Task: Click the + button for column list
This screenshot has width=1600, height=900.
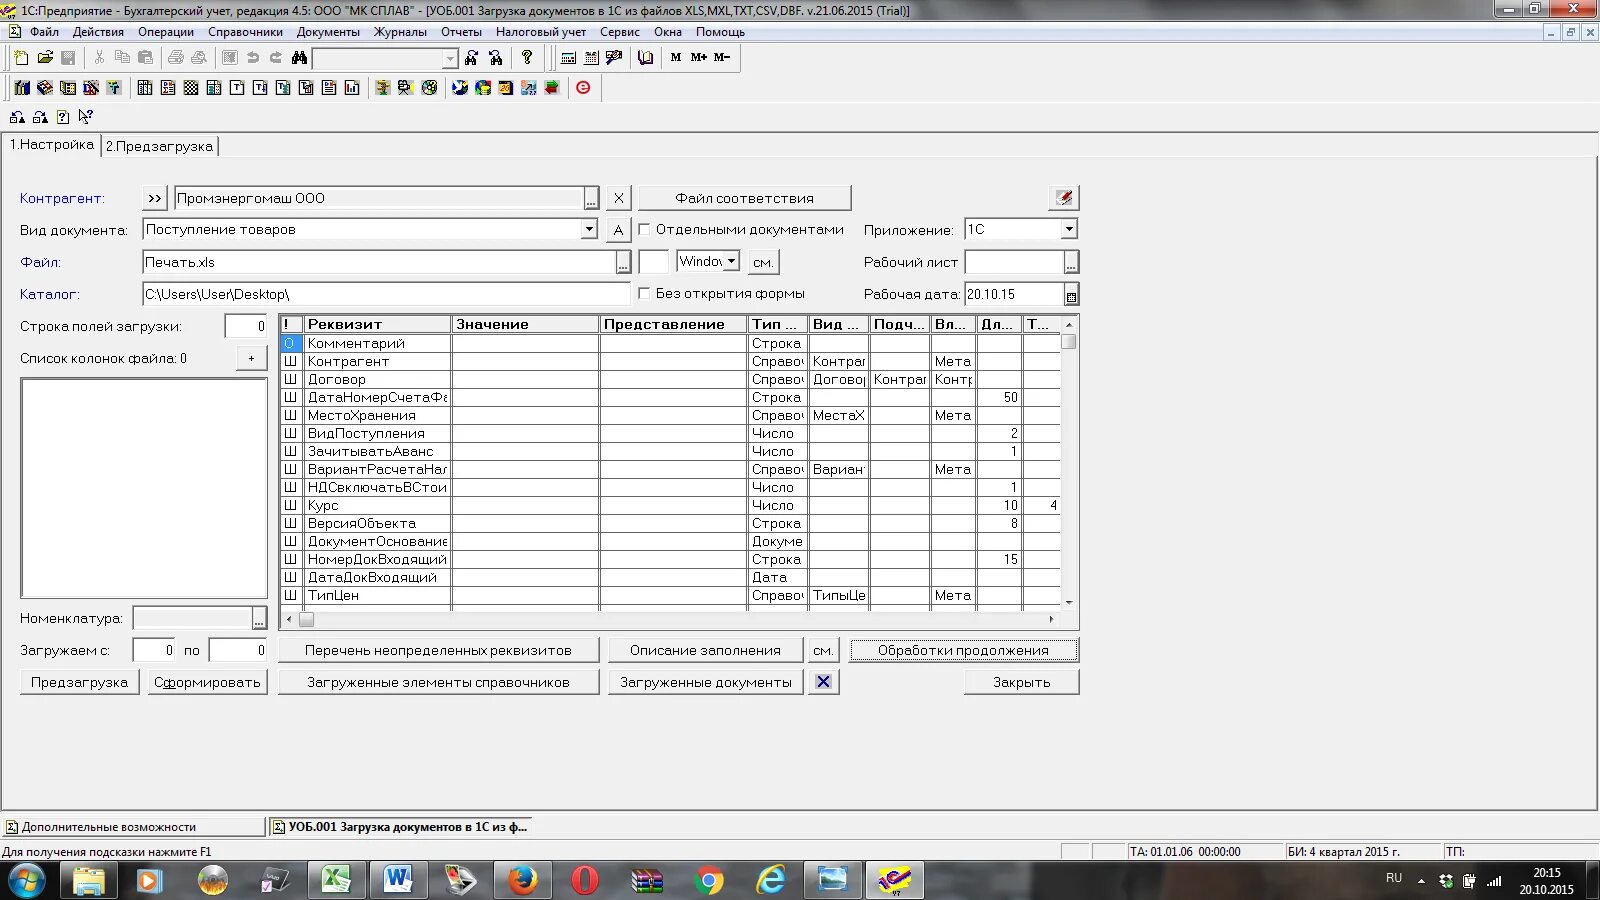Action: (x=251, y=358)
